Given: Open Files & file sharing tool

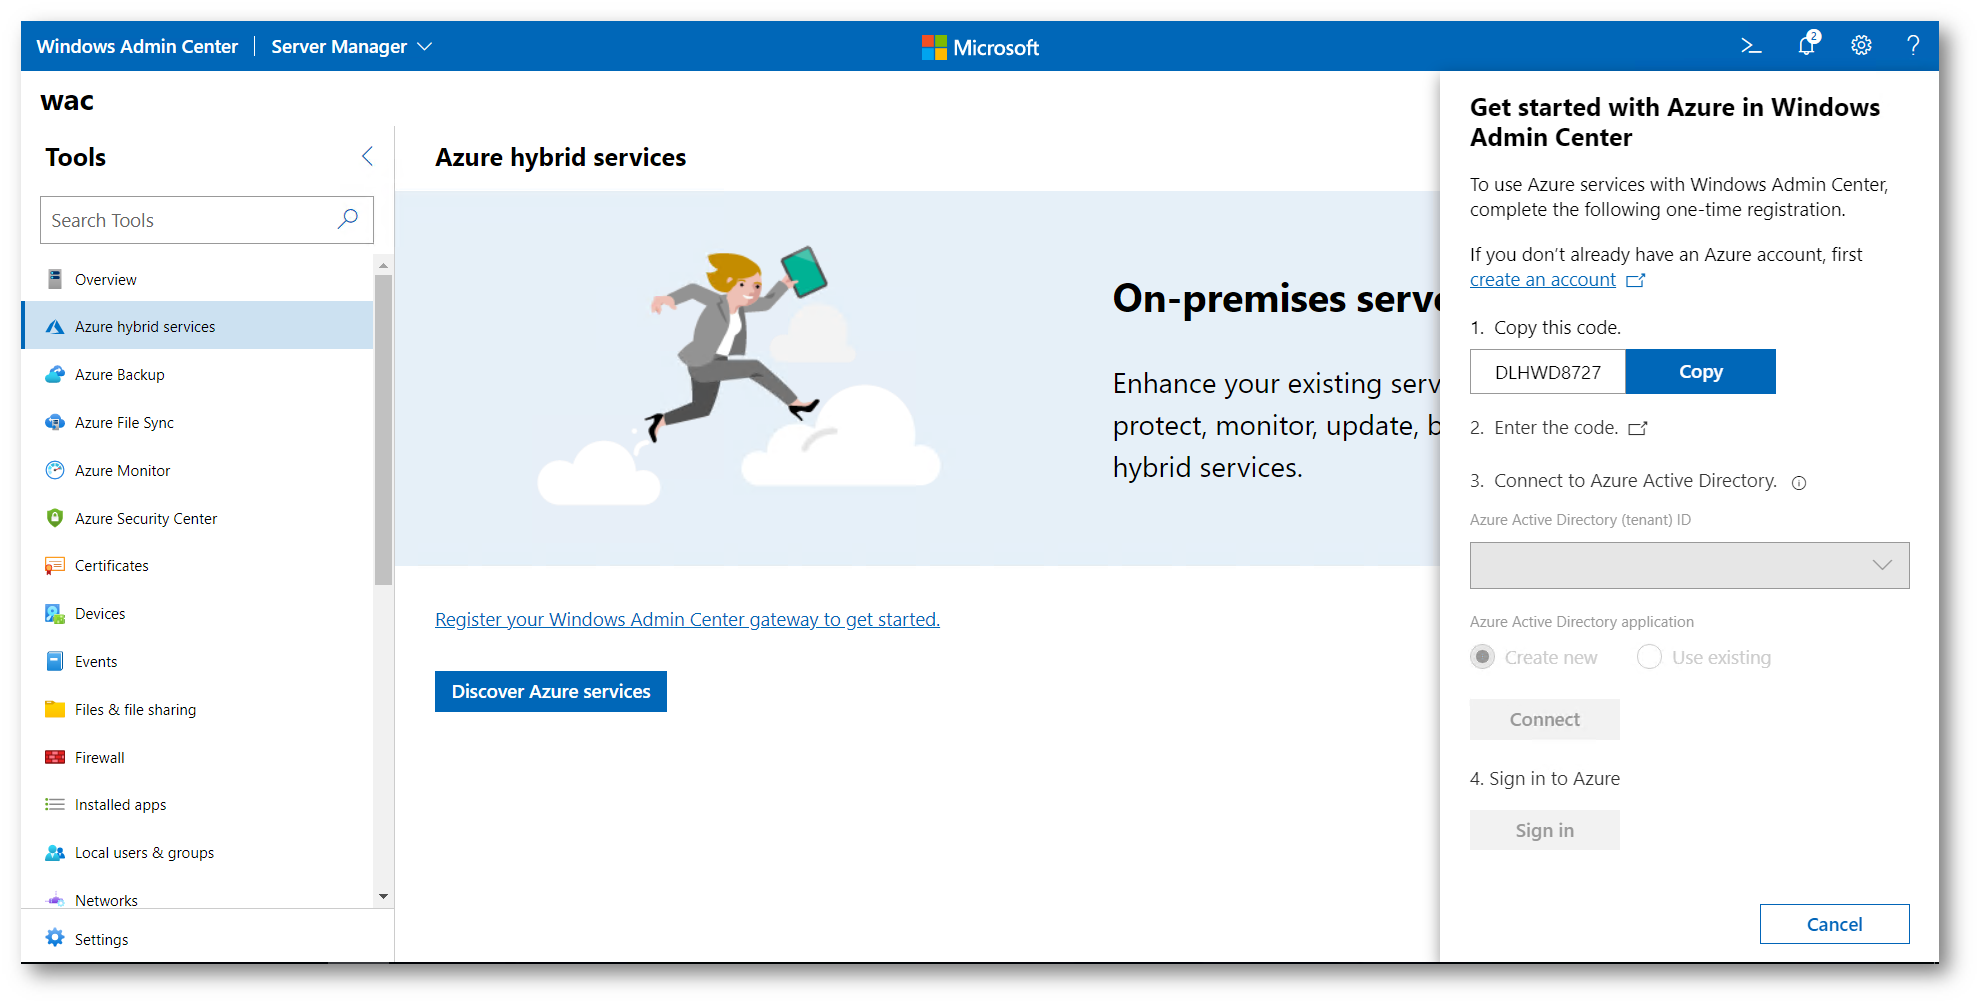Looking at the screenshot, I should click(x=198, y=709).
